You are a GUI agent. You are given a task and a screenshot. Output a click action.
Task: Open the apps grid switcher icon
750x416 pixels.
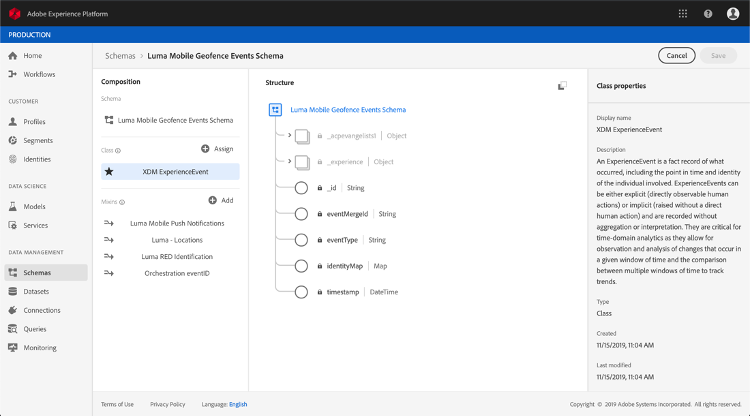tap(683, 14)
